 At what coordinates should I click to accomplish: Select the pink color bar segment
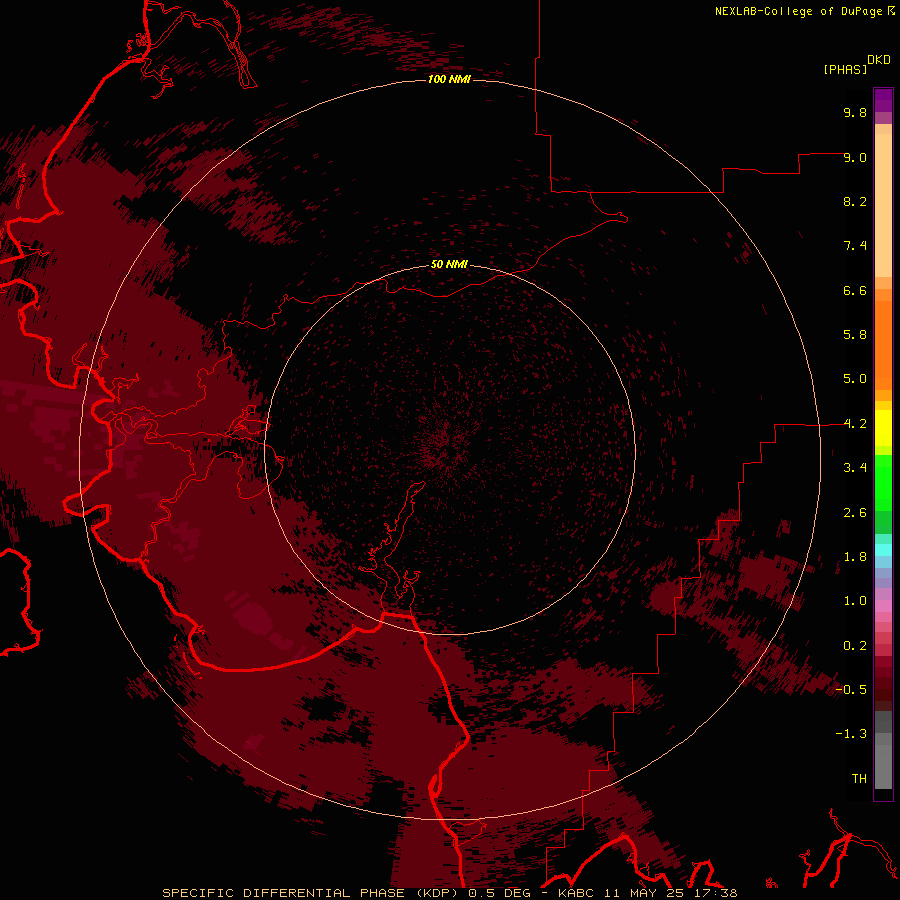(883, 606)
